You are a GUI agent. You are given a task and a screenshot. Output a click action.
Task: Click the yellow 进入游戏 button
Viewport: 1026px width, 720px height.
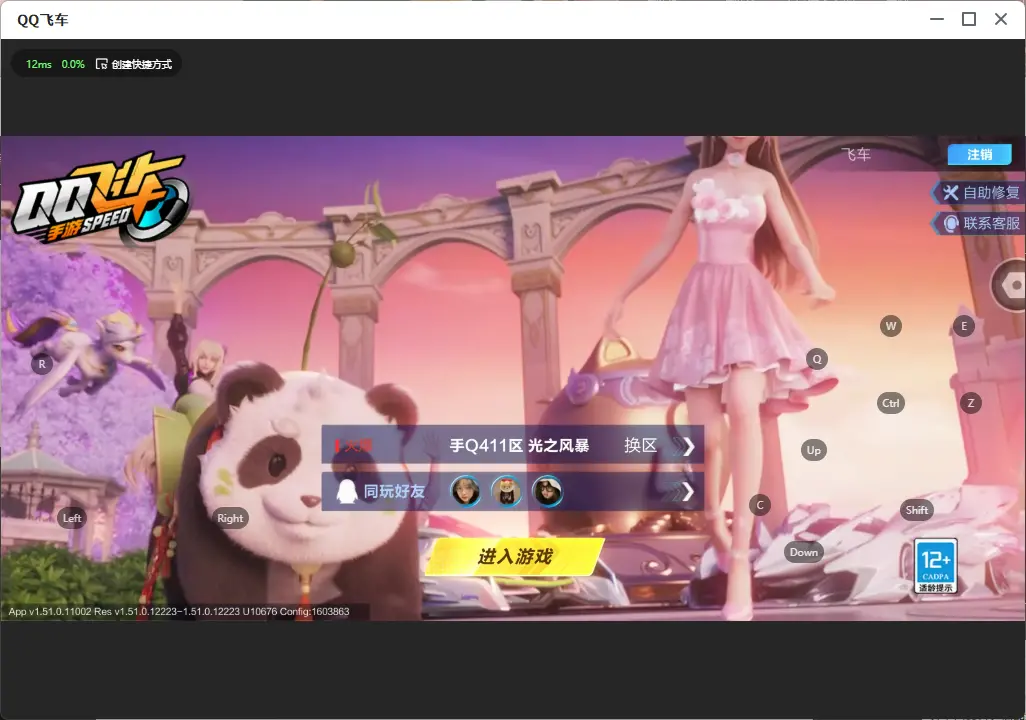[514, 556]
